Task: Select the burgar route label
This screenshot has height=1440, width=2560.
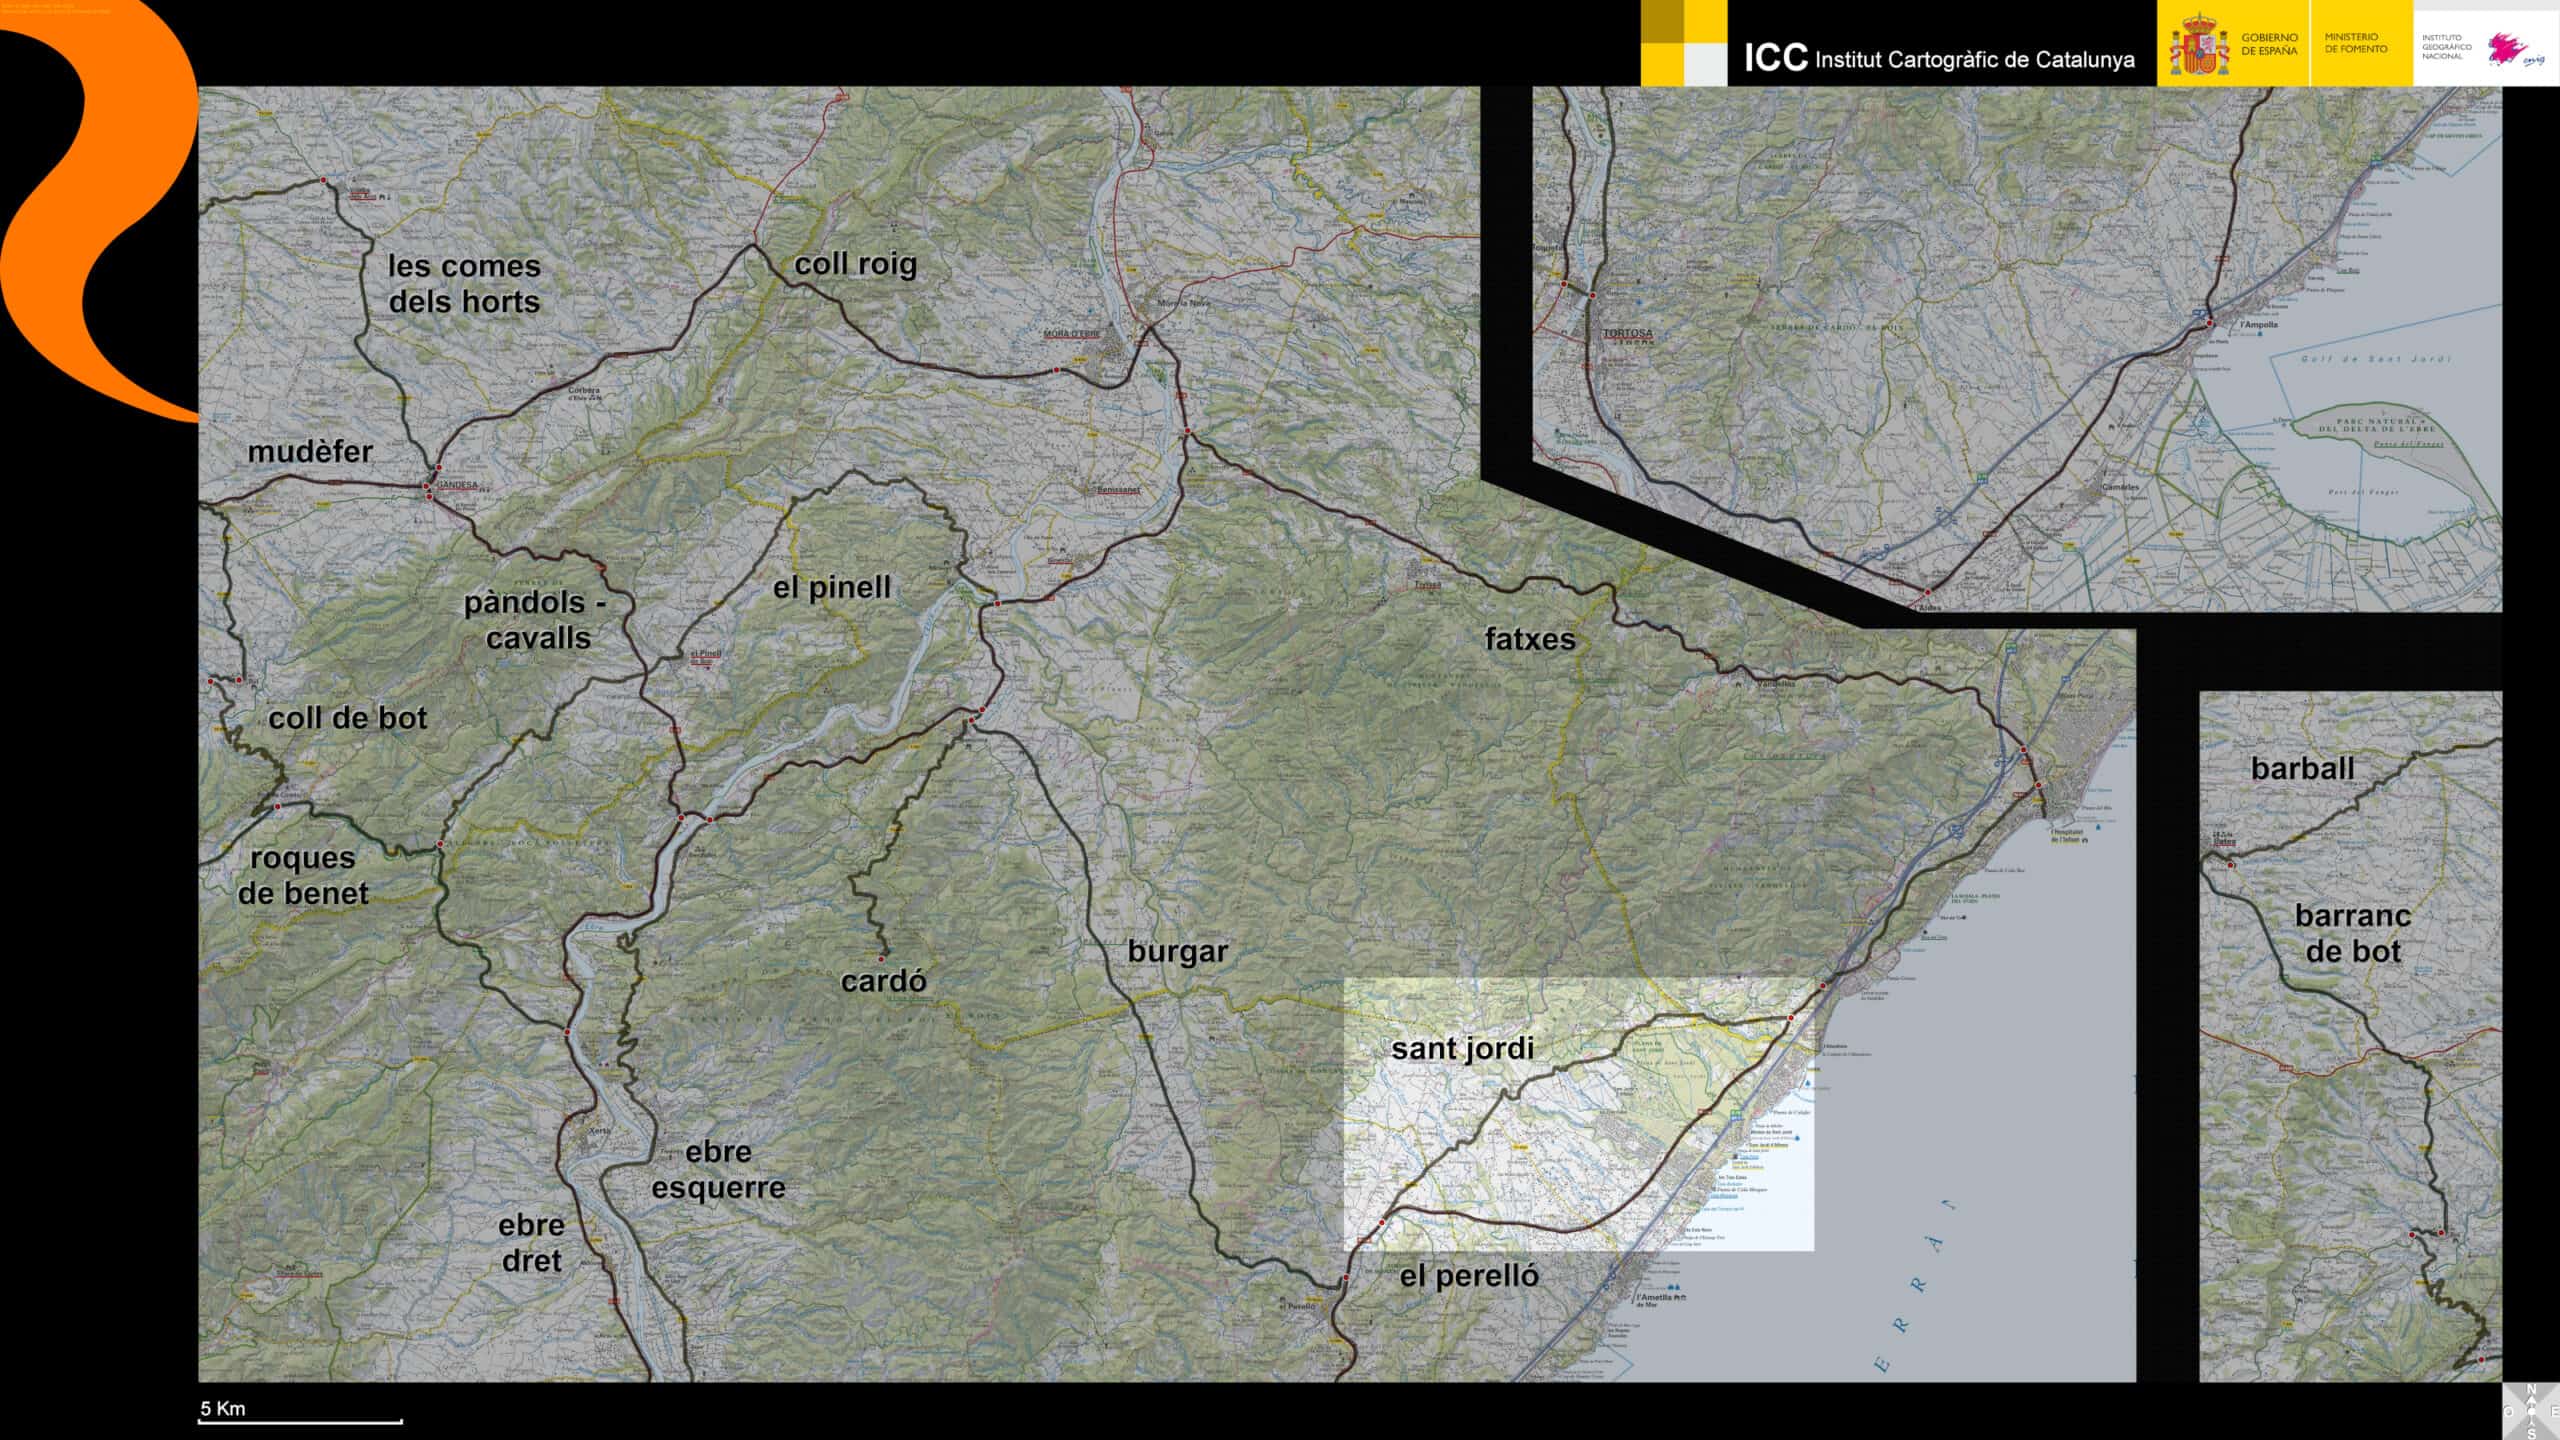Action: pyautogui.click(x=1177, y=952)
